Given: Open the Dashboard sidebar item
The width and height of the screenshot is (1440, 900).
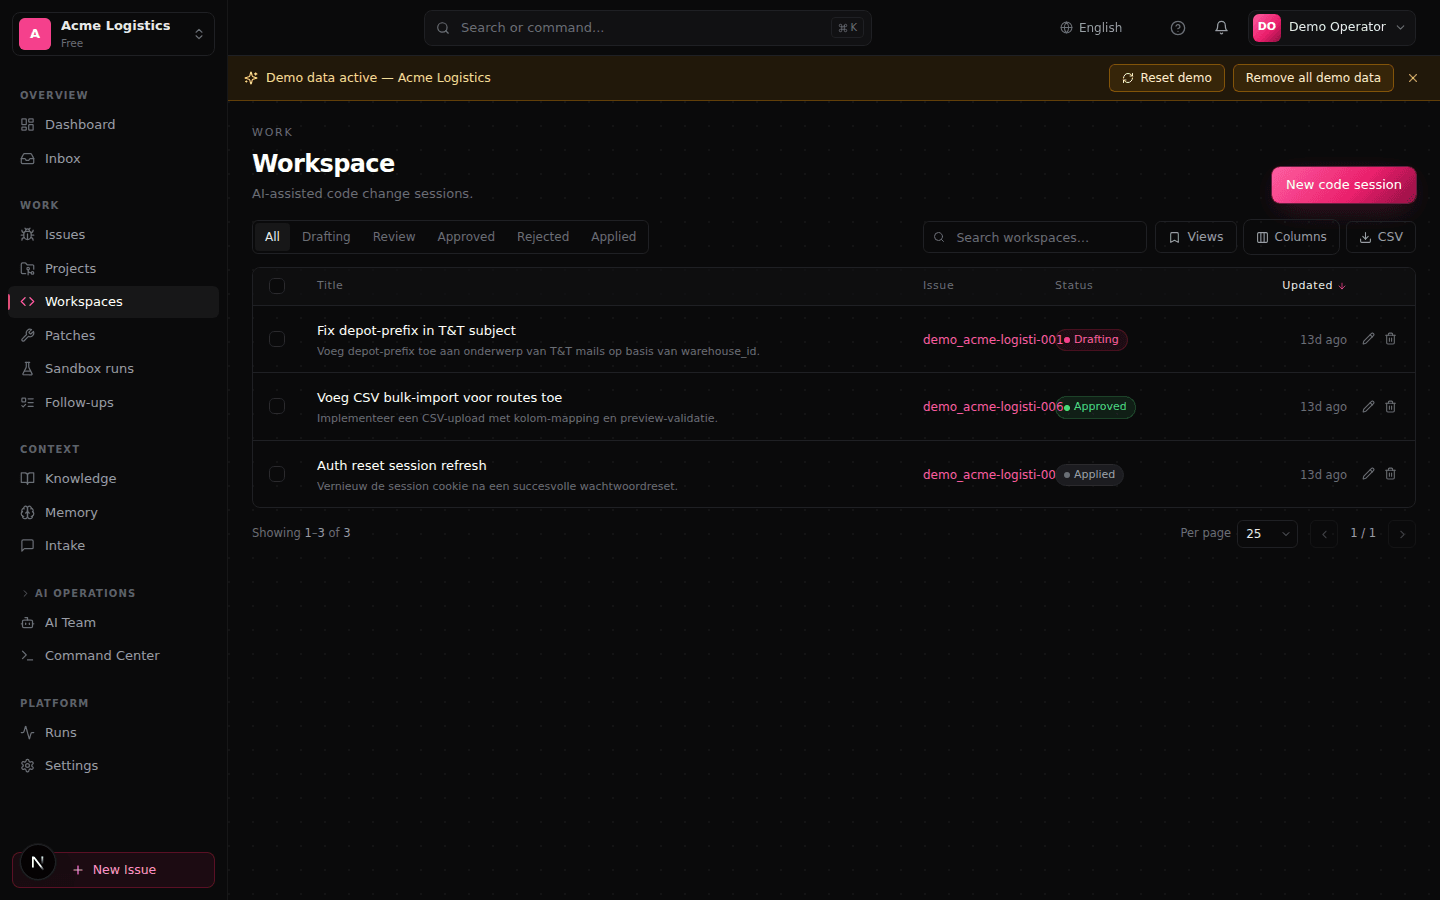Looking at the screenshot, I should 113,125.
